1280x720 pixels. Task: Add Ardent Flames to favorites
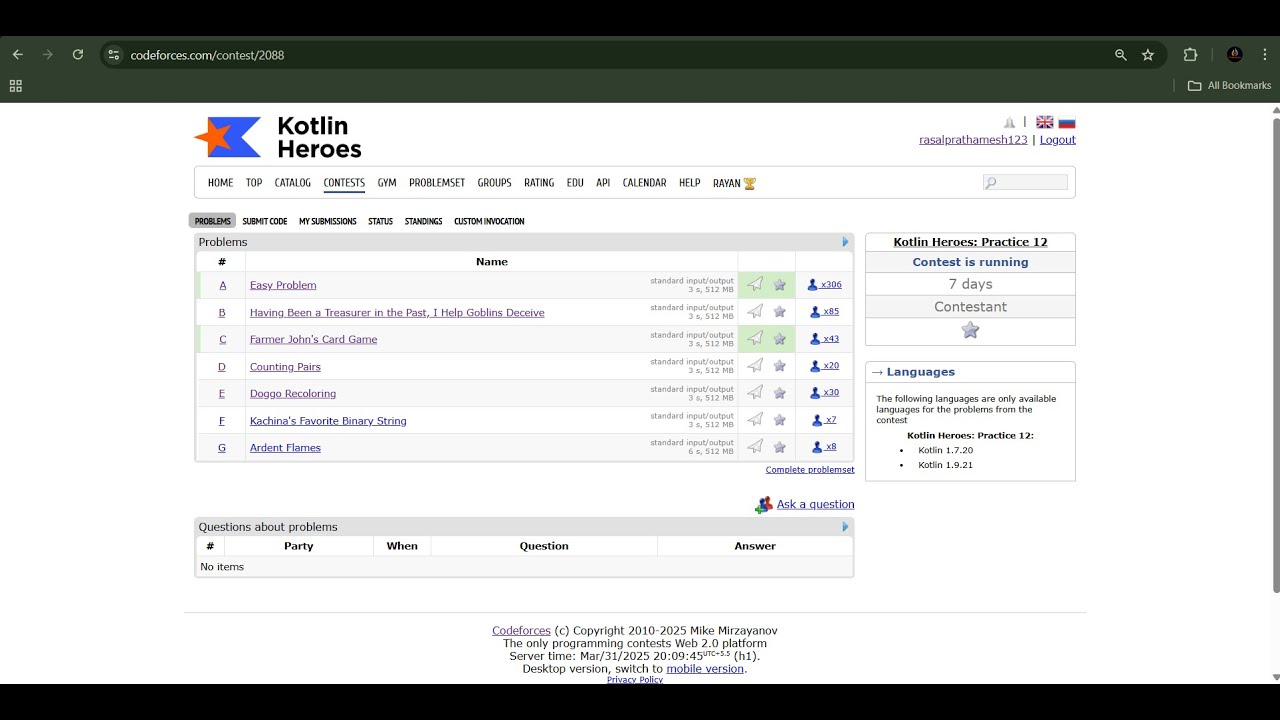[780, 447]
